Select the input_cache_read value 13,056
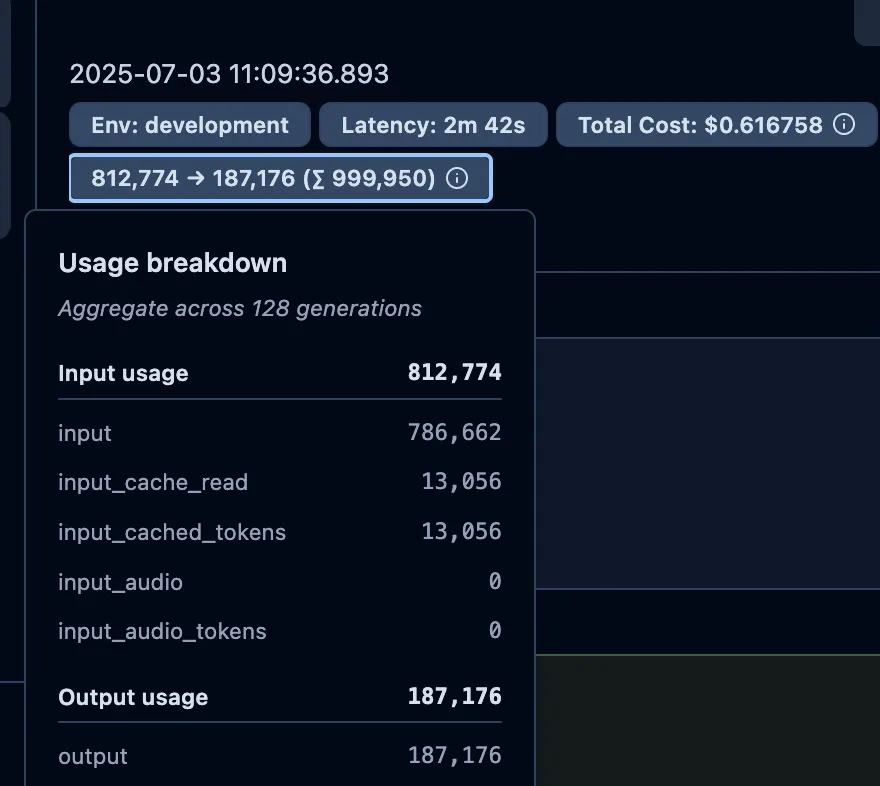Screen dimensions: 880x786 461,482
